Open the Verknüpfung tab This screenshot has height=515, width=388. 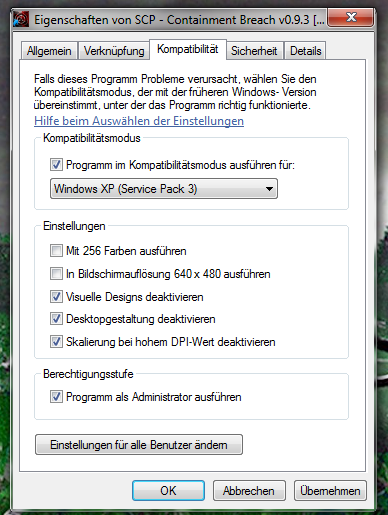point(114,51)
